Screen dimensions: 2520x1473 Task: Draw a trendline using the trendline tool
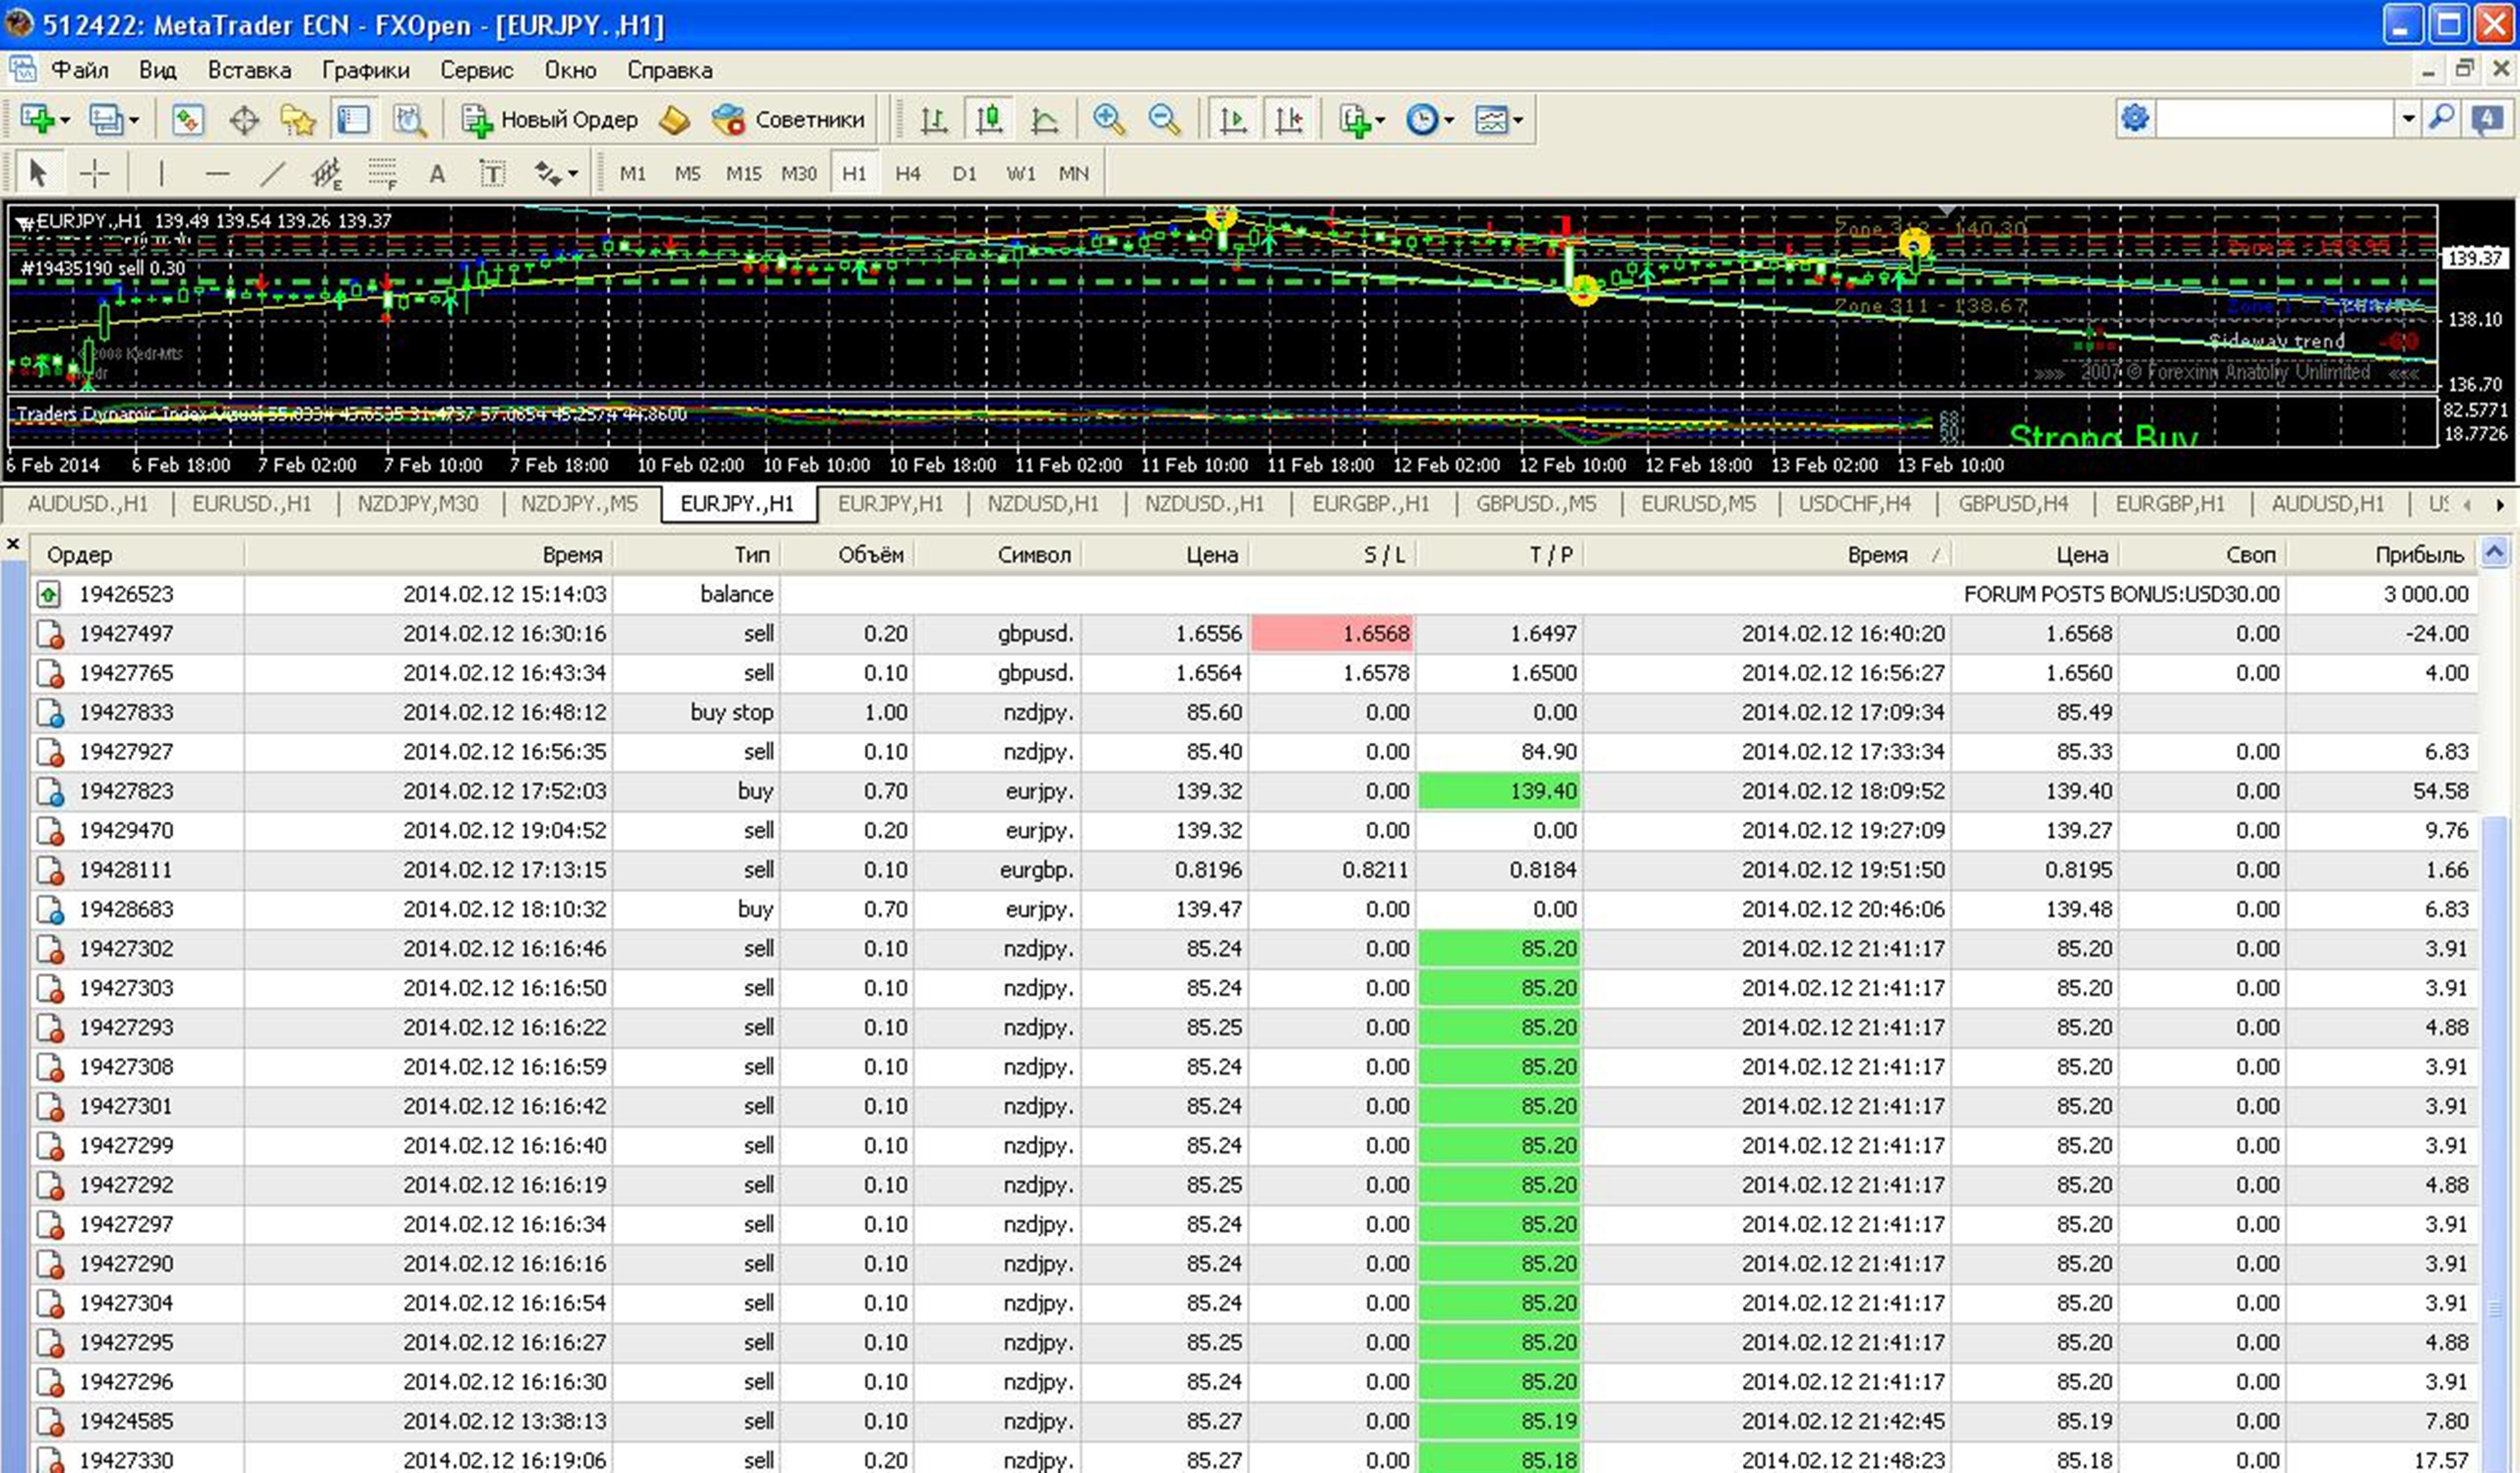[x=272, y=174]
